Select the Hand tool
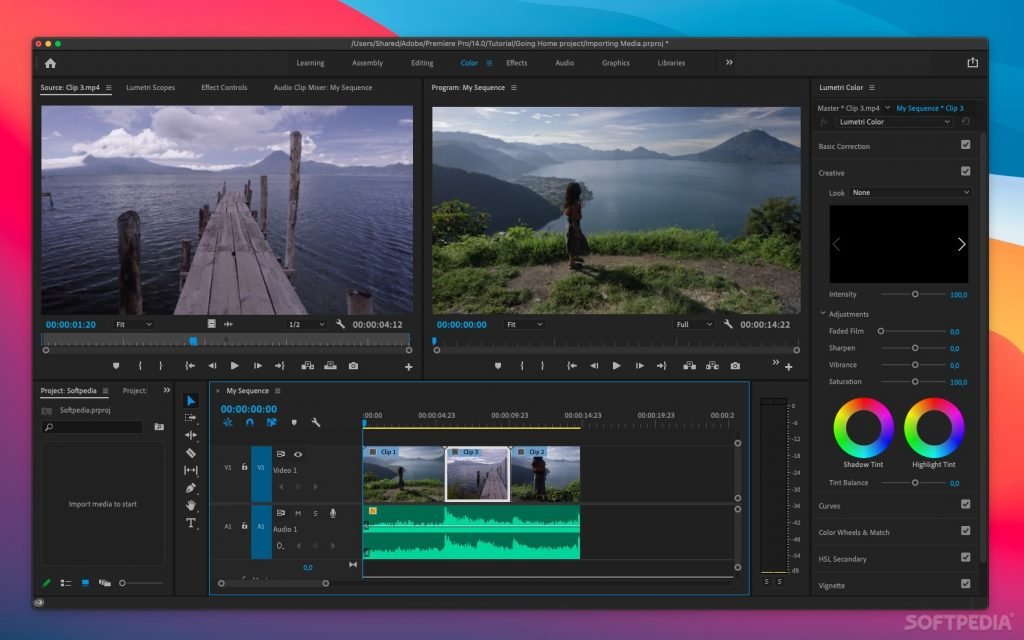Viewport: 1024px width, 640px height. 191,505
